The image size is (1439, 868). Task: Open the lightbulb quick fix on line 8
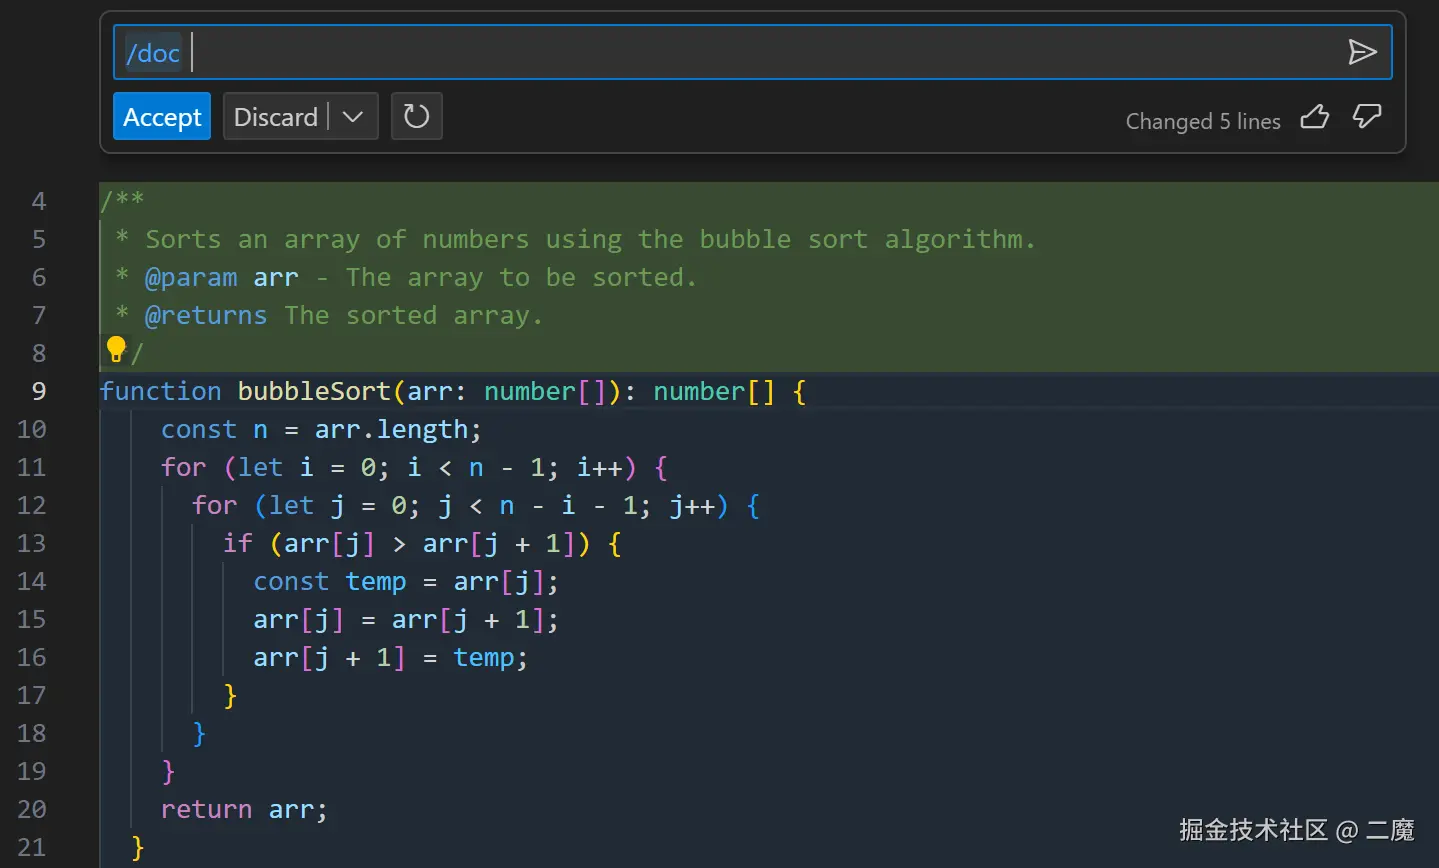pos(117,348)
